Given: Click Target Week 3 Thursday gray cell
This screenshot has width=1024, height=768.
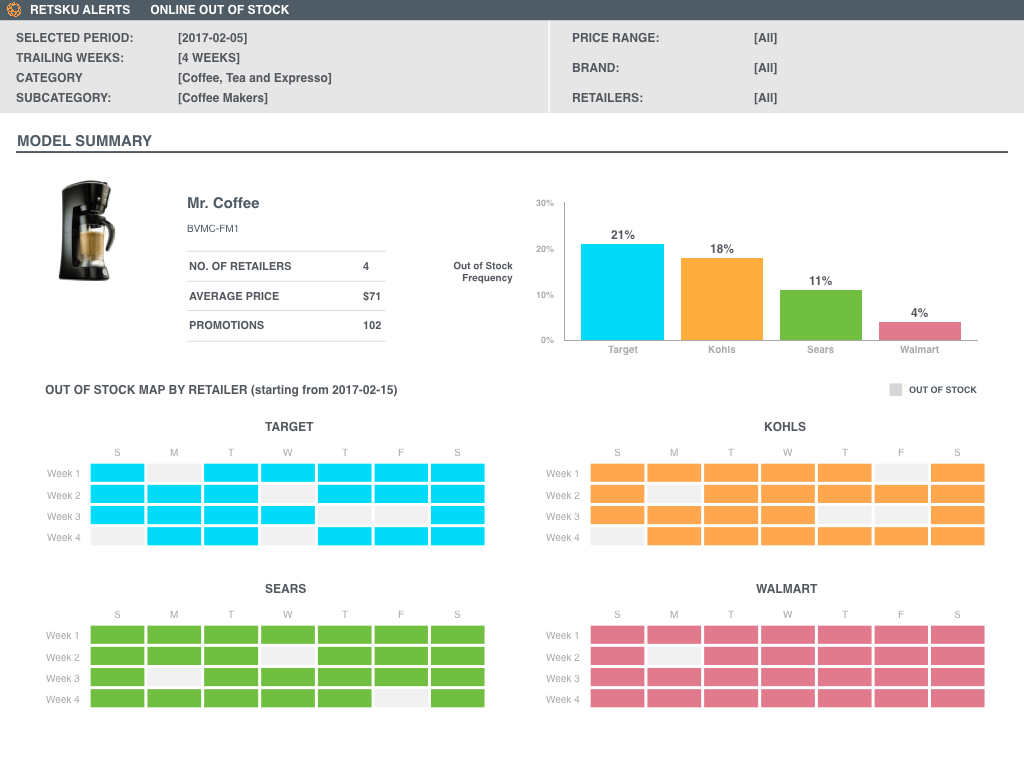Looking at the screenshot, I should click(x=345, y=515).
